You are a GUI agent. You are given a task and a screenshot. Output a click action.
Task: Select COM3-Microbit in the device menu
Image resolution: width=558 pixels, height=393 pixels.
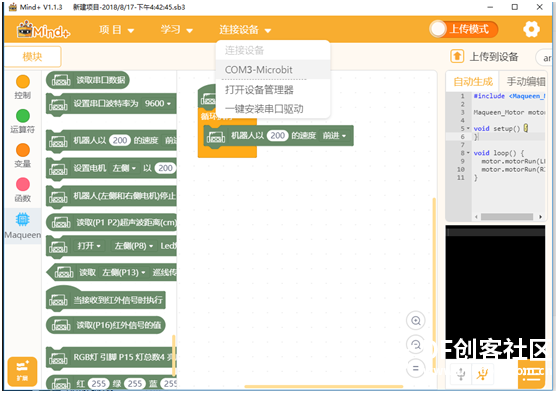tap(273, 70)
